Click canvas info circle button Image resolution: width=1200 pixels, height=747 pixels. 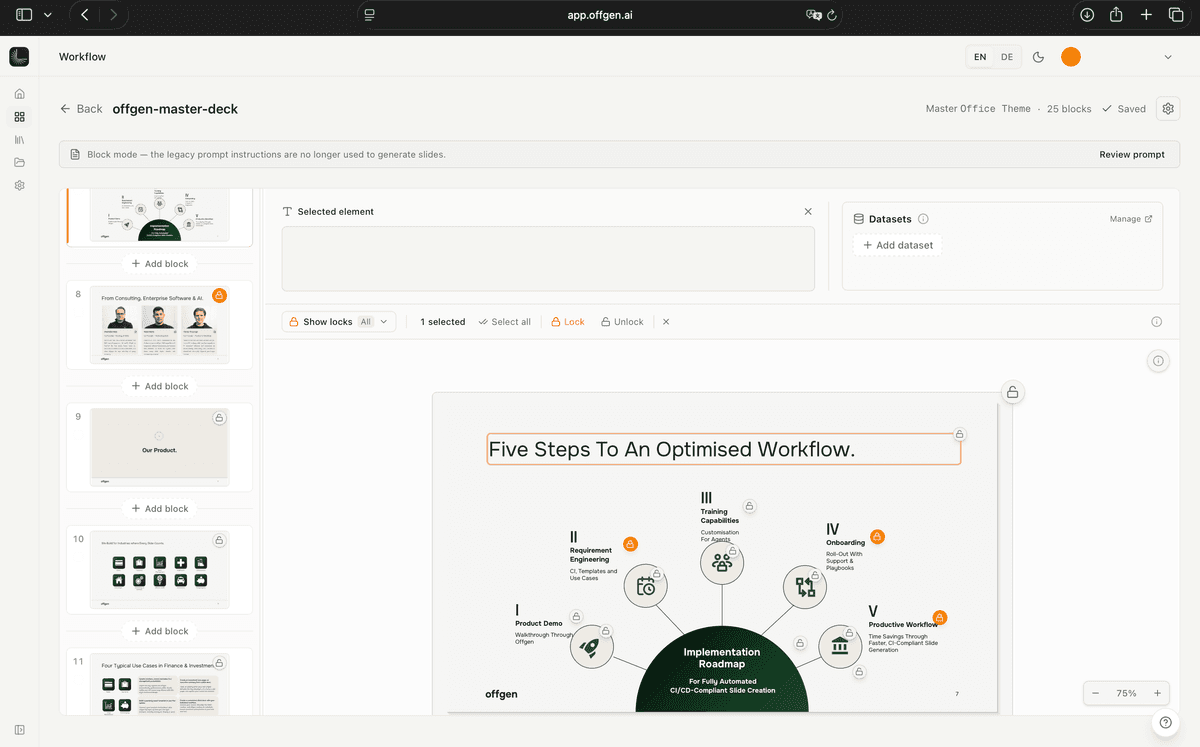[1158, 361]
